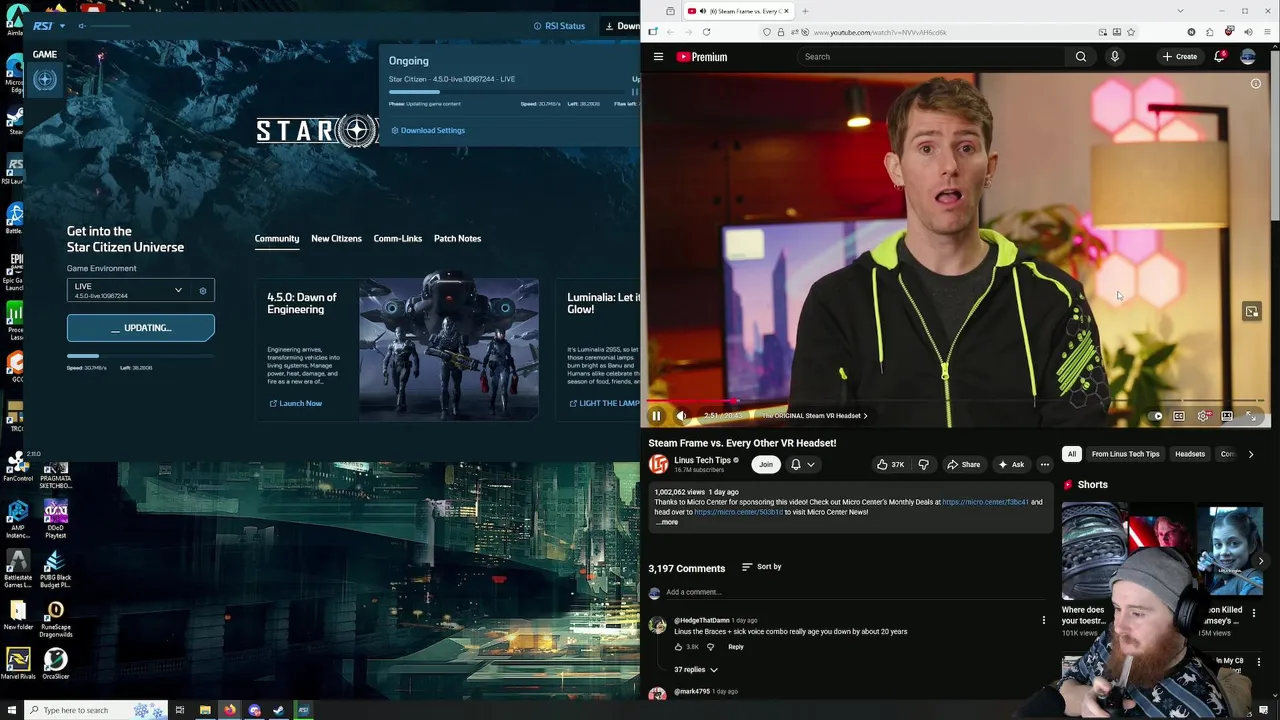Viewport: 1280px width, 720px height.
Task: Open YouTube notifications bell
Action: click(x=1219, y=57)
